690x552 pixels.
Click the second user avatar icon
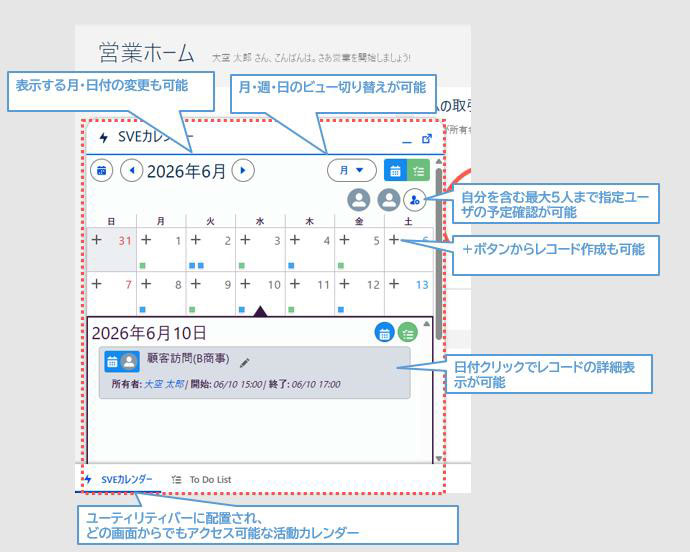click(389, 200)
